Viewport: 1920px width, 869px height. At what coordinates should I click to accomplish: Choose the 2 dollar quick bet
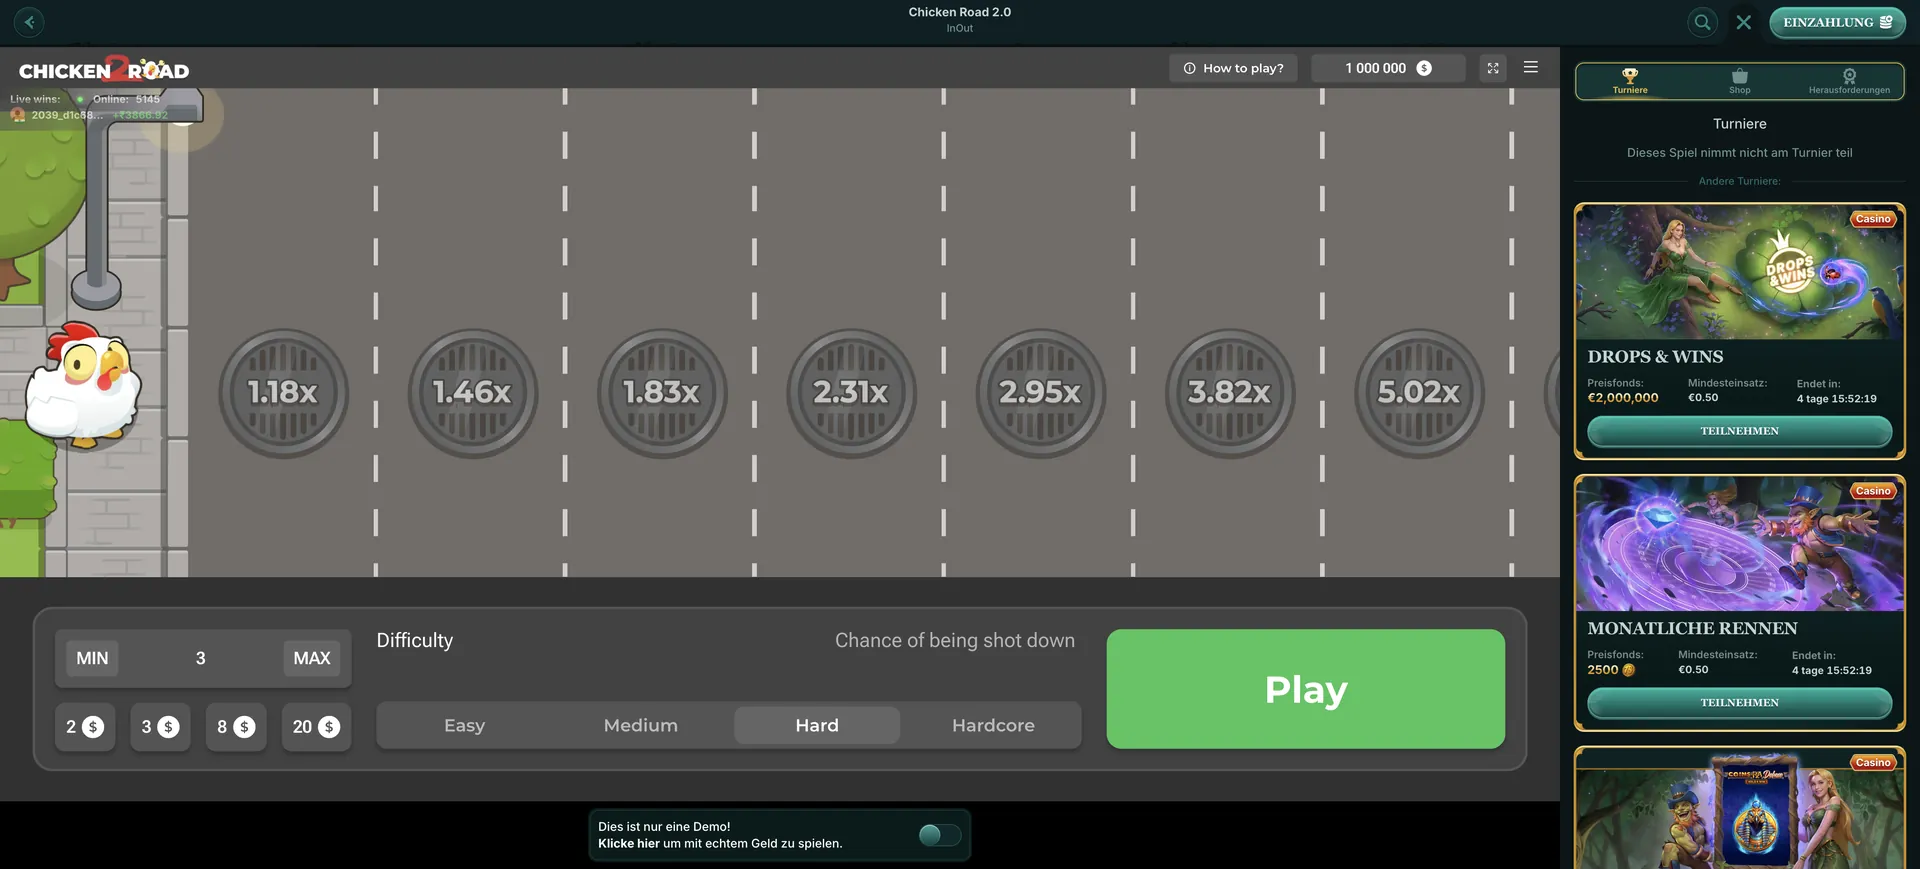[85, 727]
